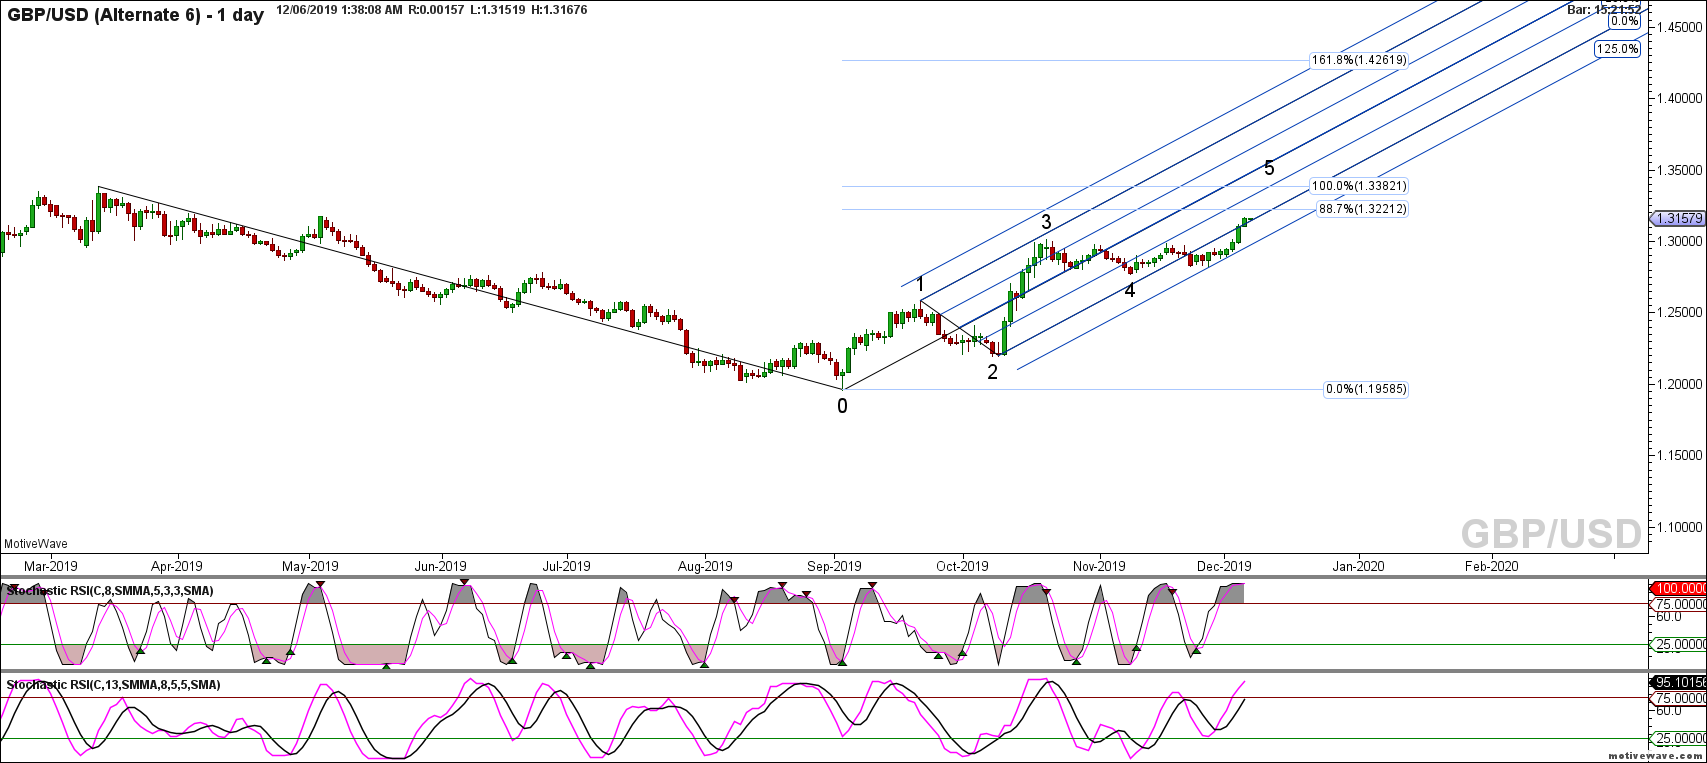The width and height of the screenshot is (1707, 763).
Task: Click Mar-2019 on the time axis
Action: point(51,565)
